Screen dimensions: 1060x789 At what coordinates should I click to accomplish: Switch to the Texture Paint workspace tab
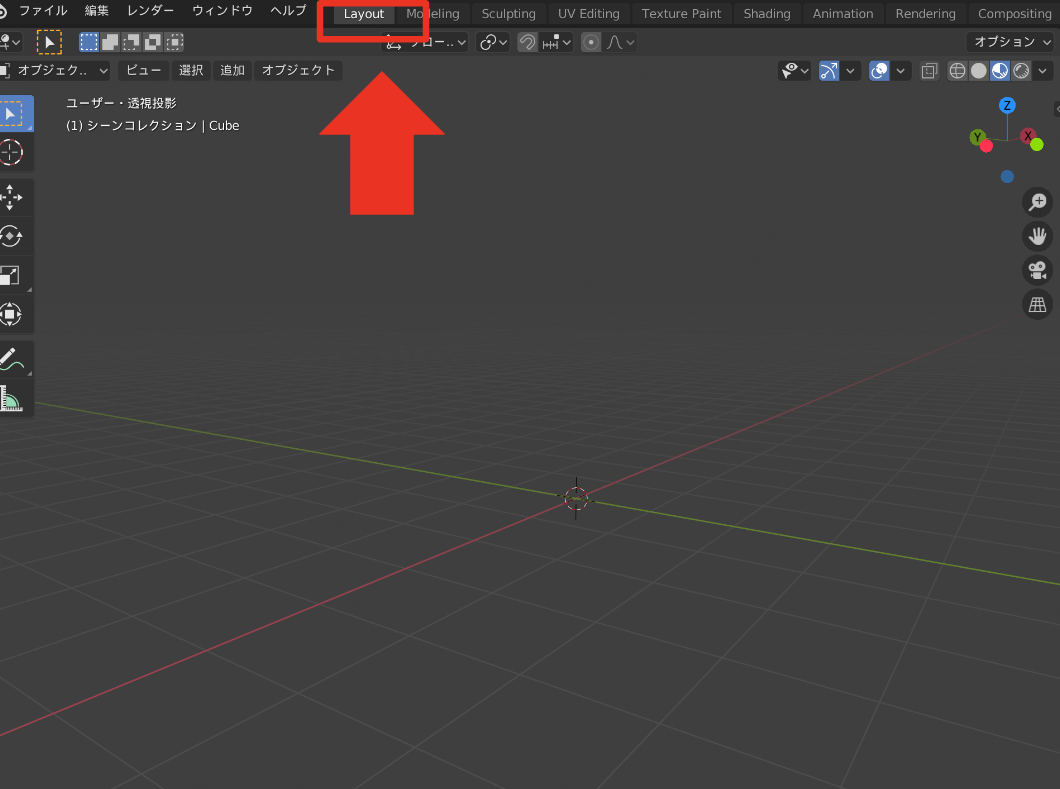tap(681, 14)
